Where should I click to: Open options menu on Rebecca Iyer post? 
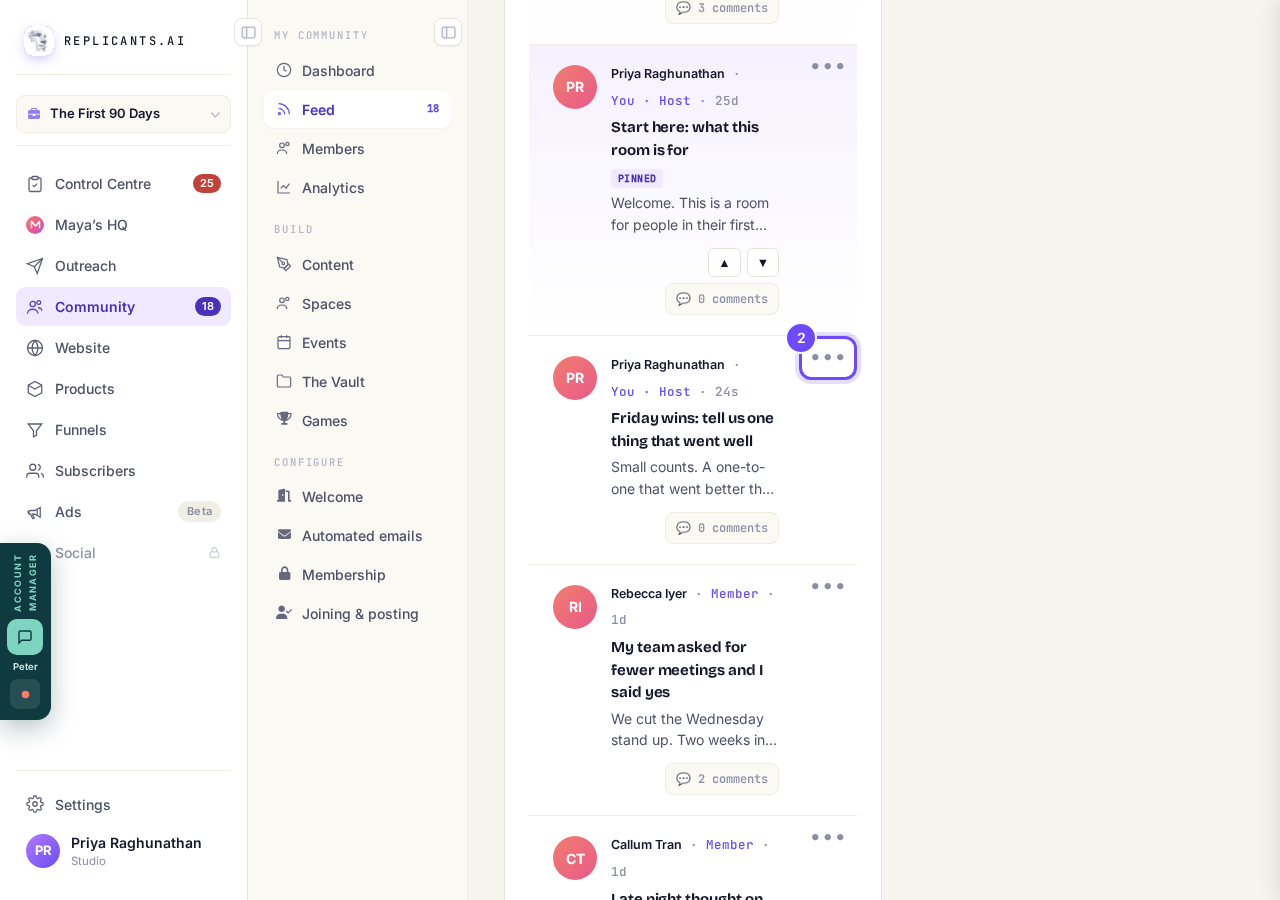828,586
